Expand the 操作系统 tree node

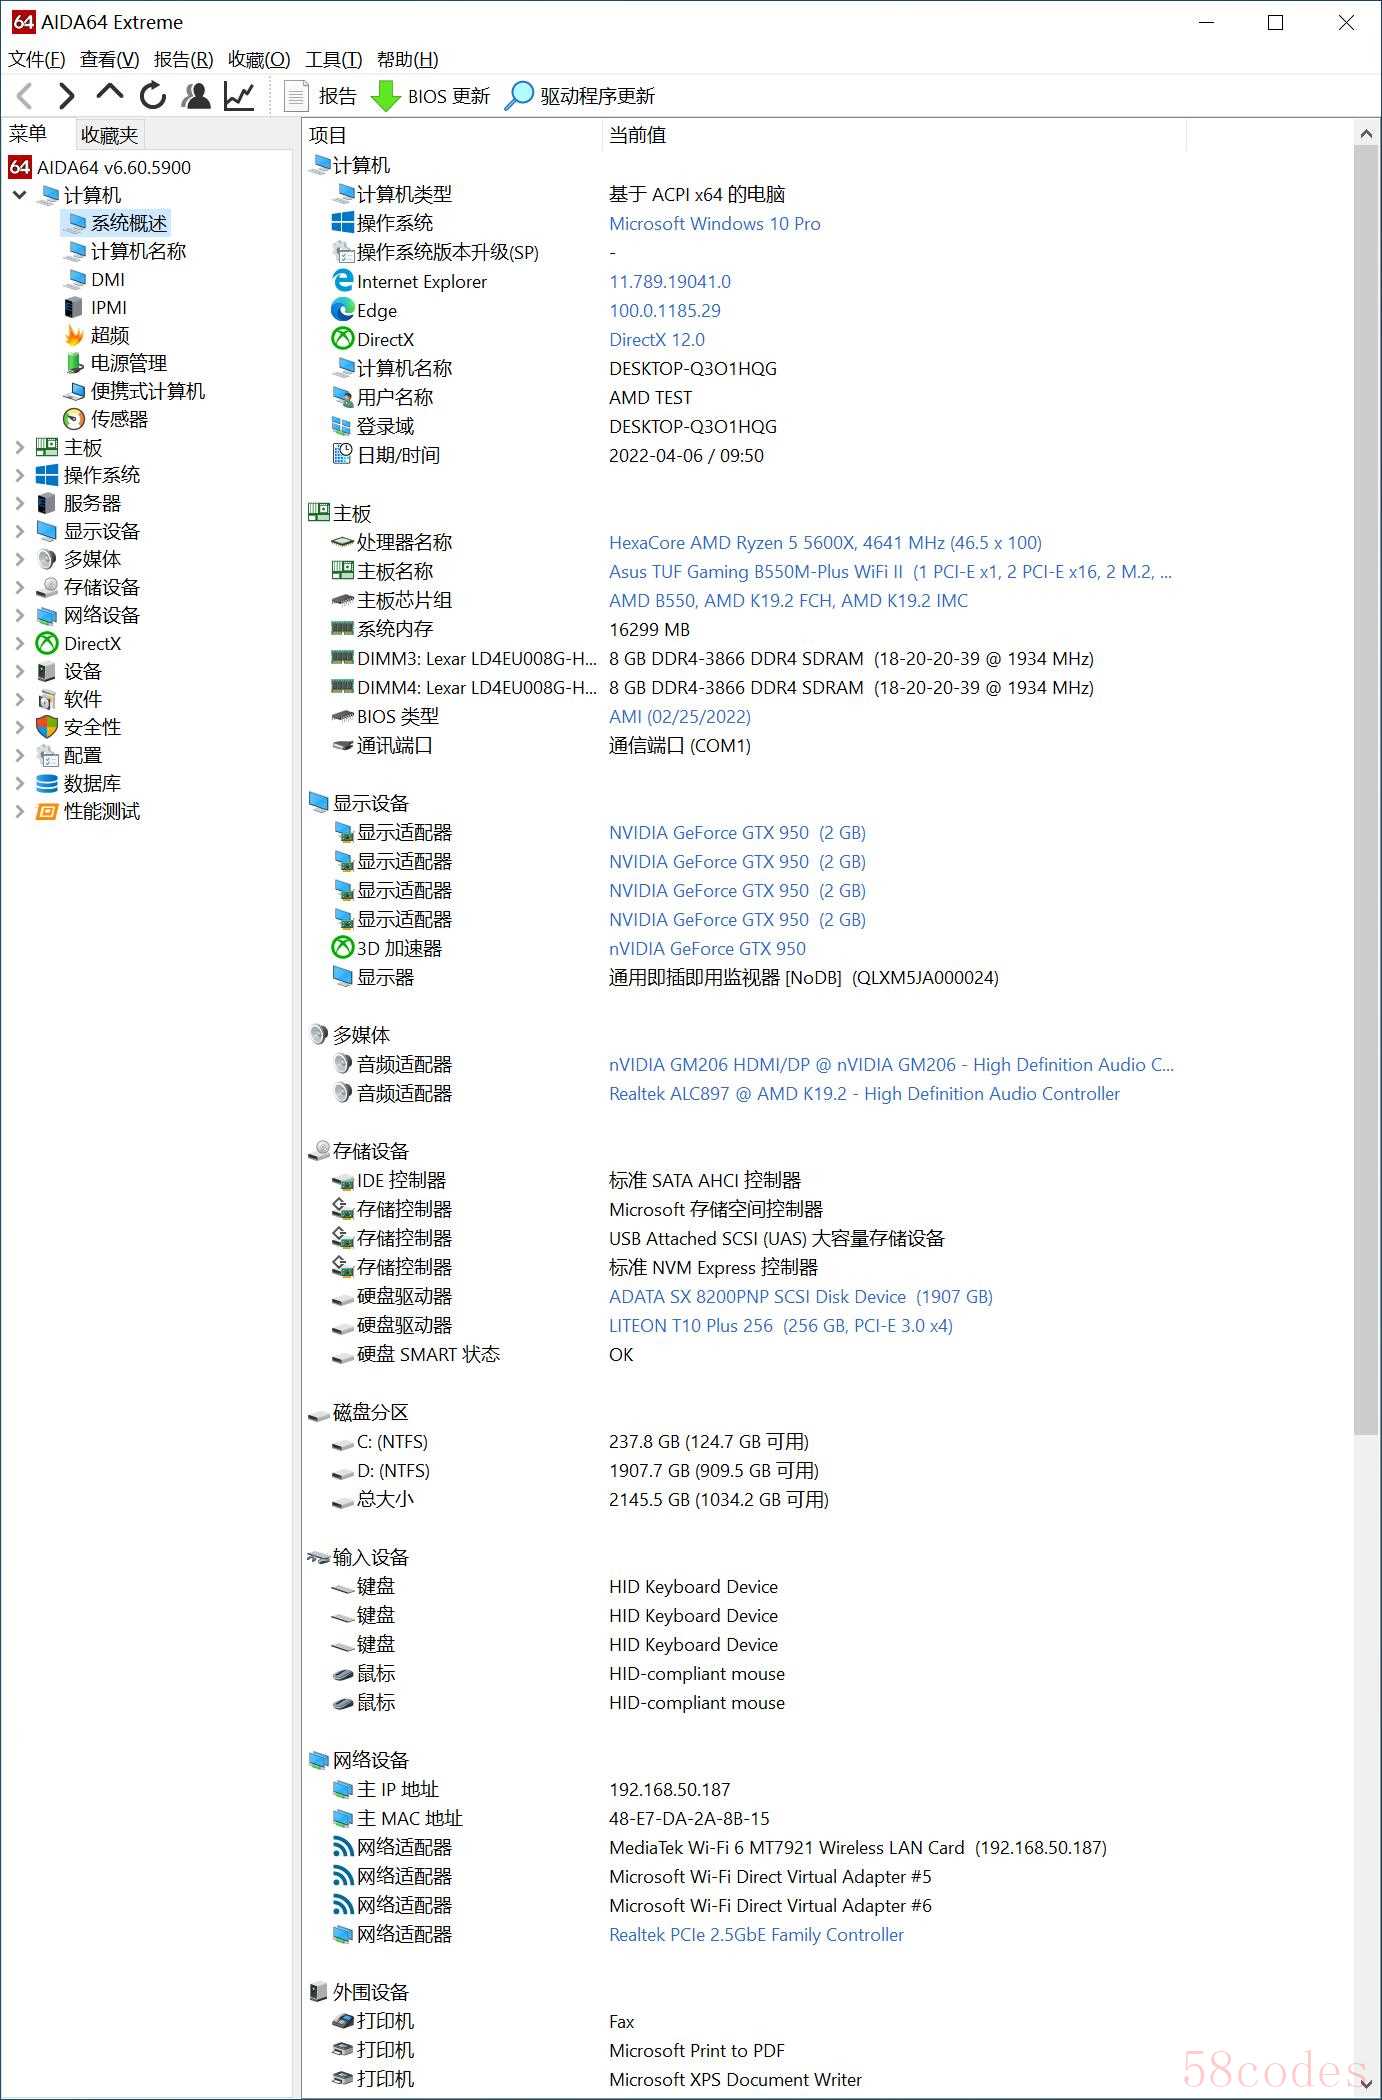(19, 475)
